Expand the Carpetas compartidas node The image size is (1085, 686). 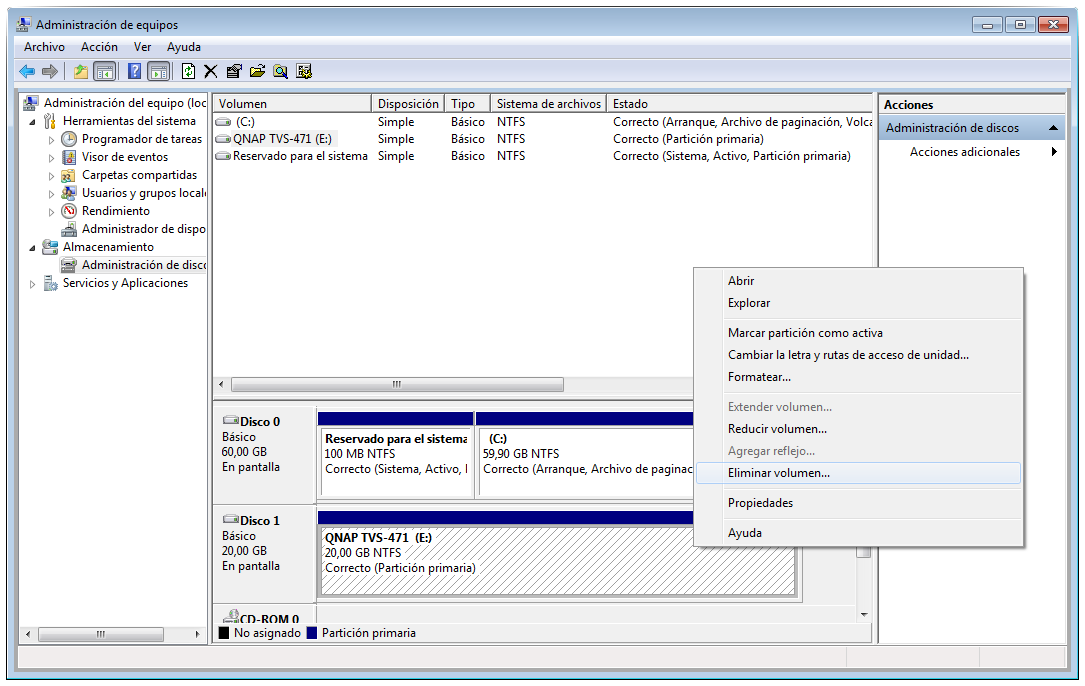51,176
